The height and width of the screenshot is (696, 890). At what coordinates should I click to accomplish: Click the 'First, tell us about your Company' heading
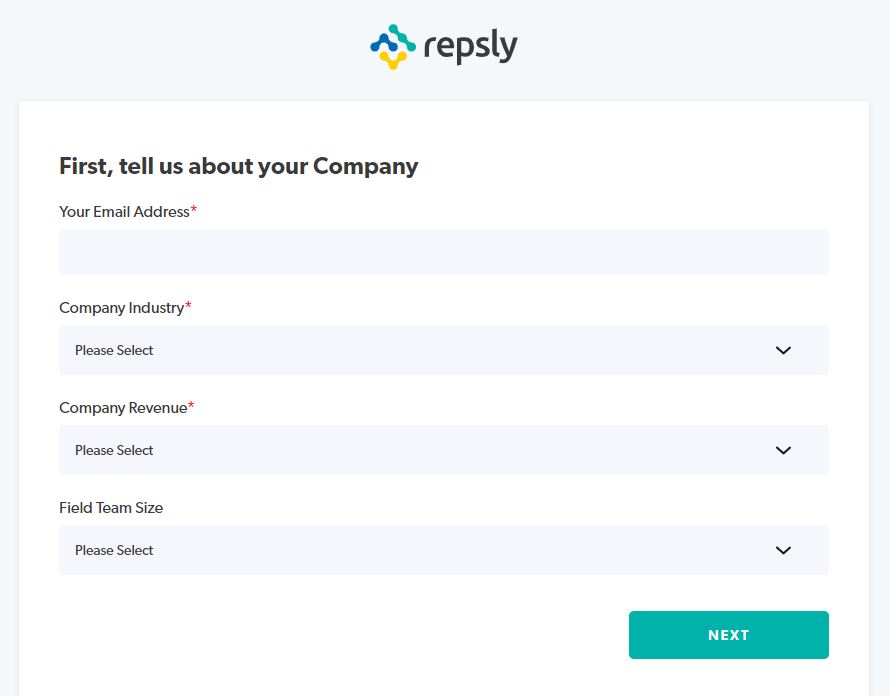point(238,166)
